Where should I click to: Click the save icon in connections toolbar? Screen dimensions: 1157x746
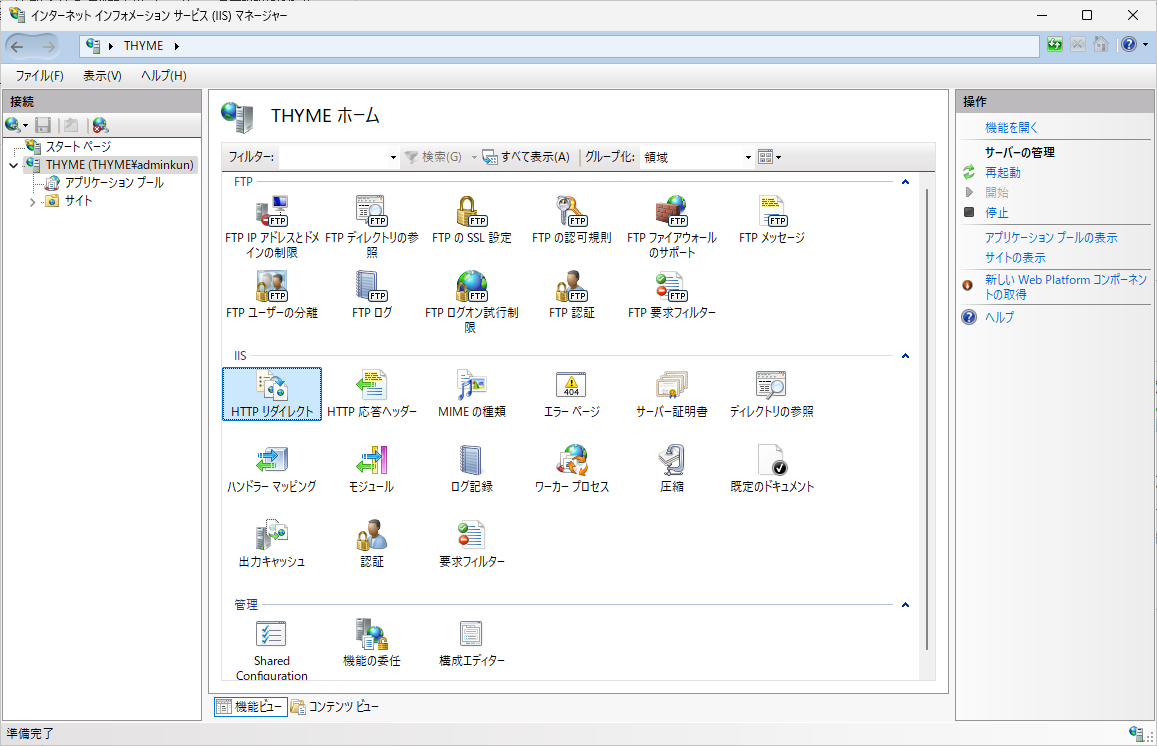click(x=44, y=125)
